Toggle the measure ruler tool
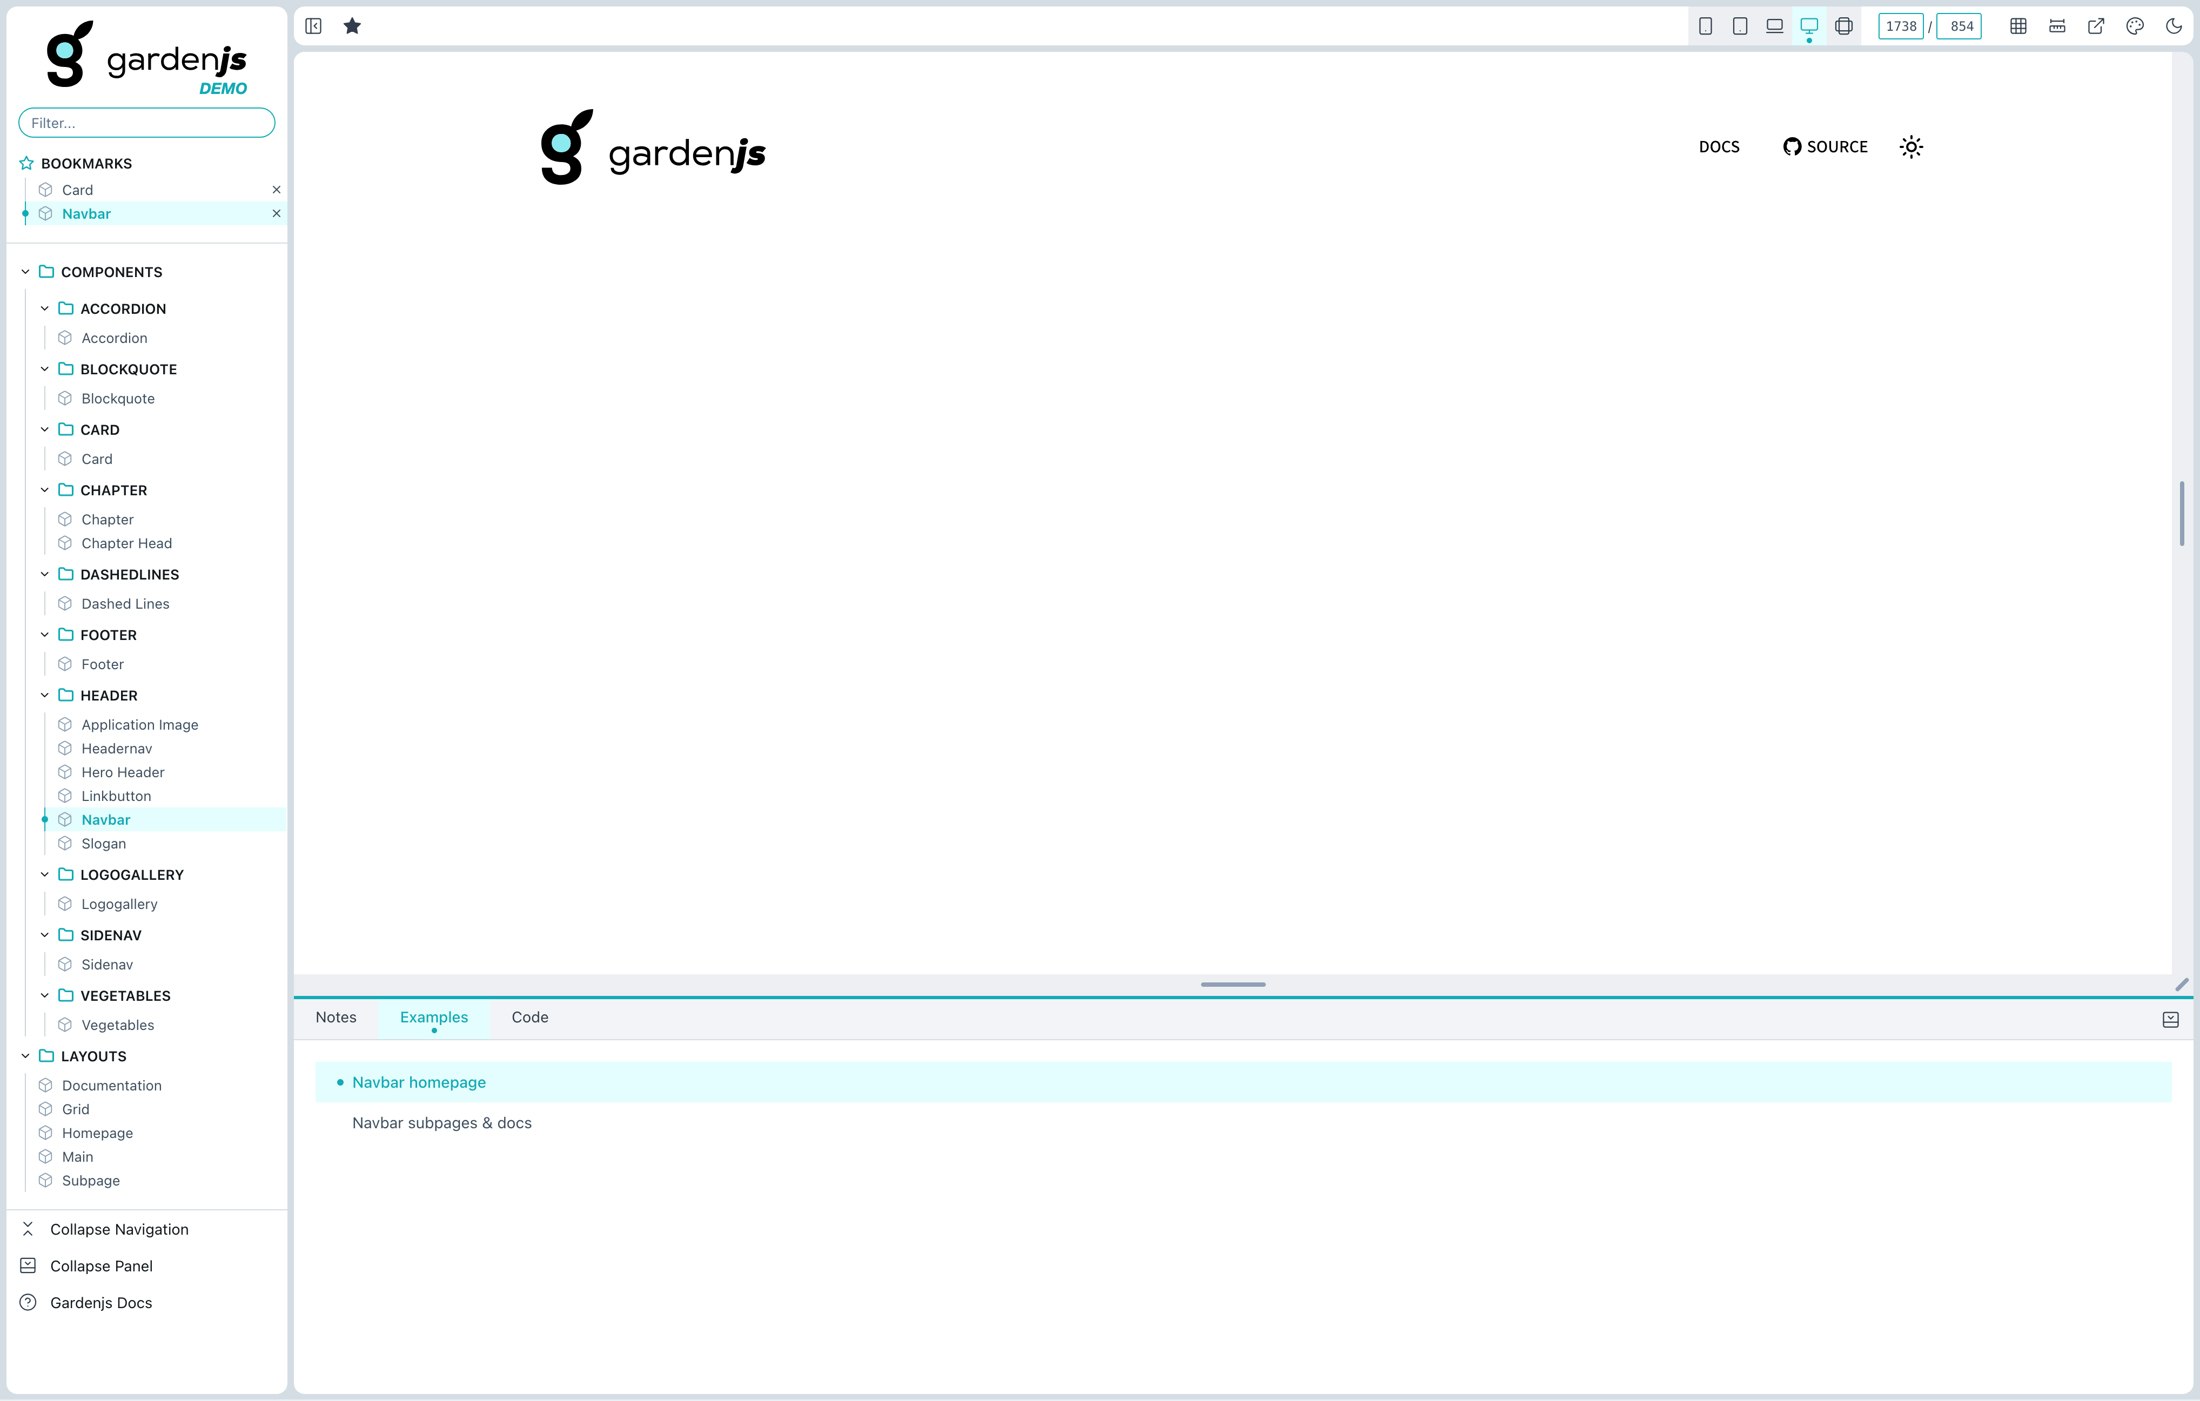Image resolution: width=2200 pixels, height=1401 pixels. (2057, 26)
